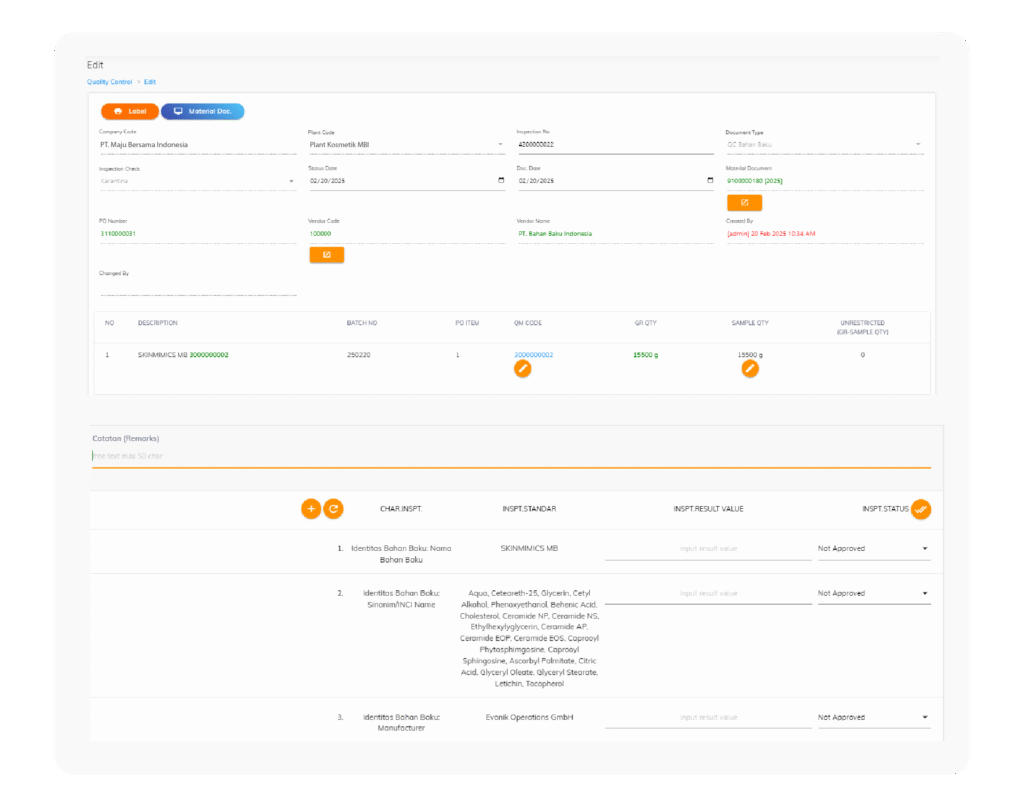Click the edit icon under Vendor Code
Screen dimensions: 1024x802
[327, 255]
